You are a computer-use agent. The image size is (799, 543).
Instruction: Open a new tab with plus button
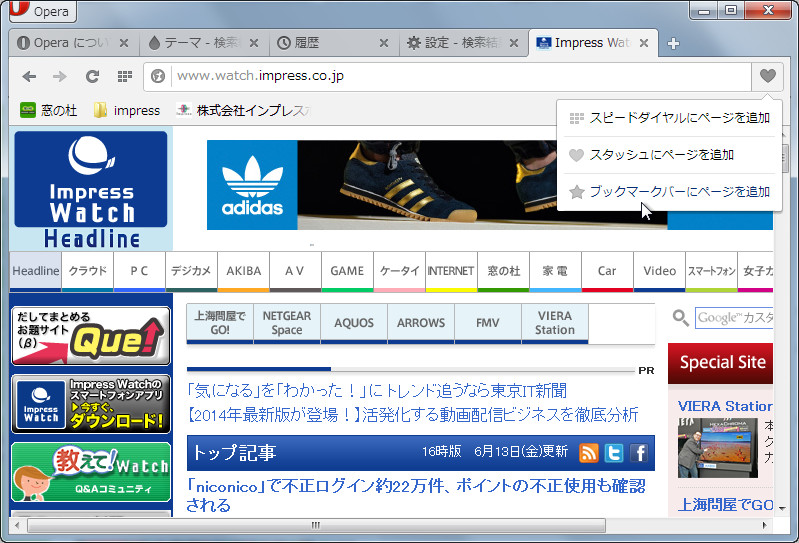pos(673,44)
